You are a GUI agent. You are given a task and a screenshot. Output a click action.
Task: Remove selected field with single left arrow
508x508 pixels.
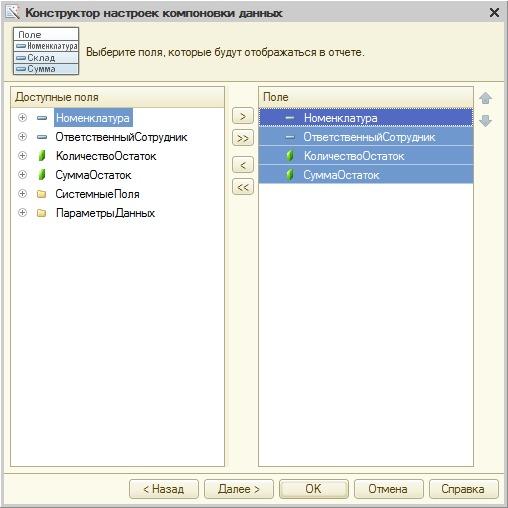pyautogui.click(x=243, y=165)
